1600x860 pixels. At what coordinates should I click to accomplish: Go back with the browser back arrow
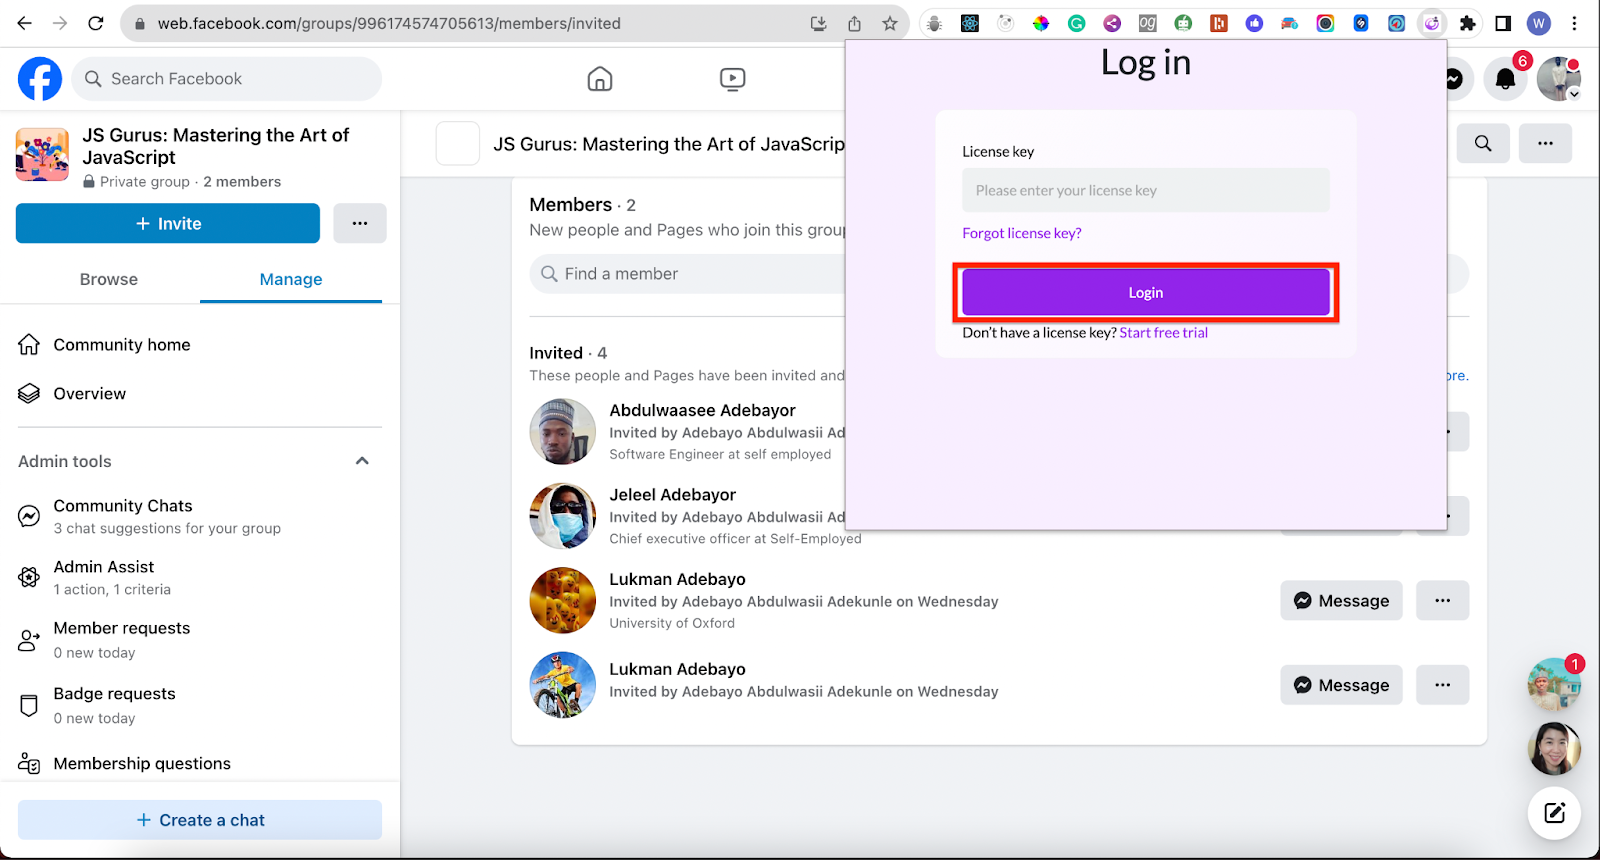(24, 23)
